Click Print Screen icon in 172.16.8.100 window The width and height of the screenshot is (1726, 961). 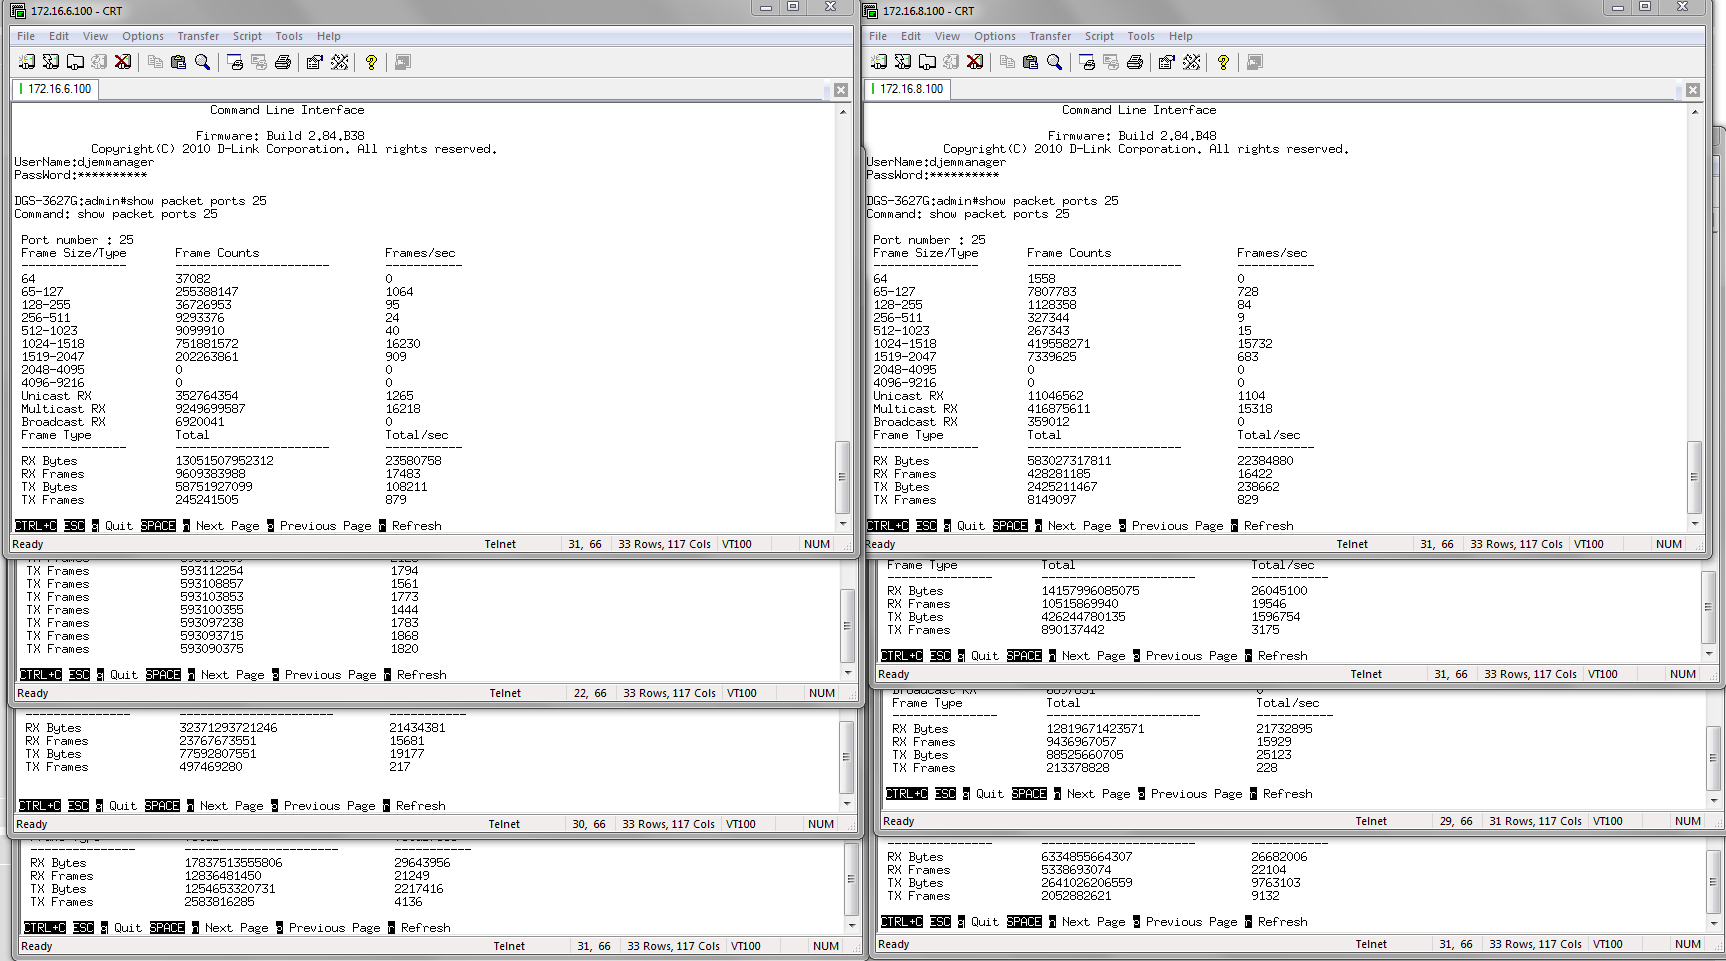pyautogui.click(x=1087, y=62)
